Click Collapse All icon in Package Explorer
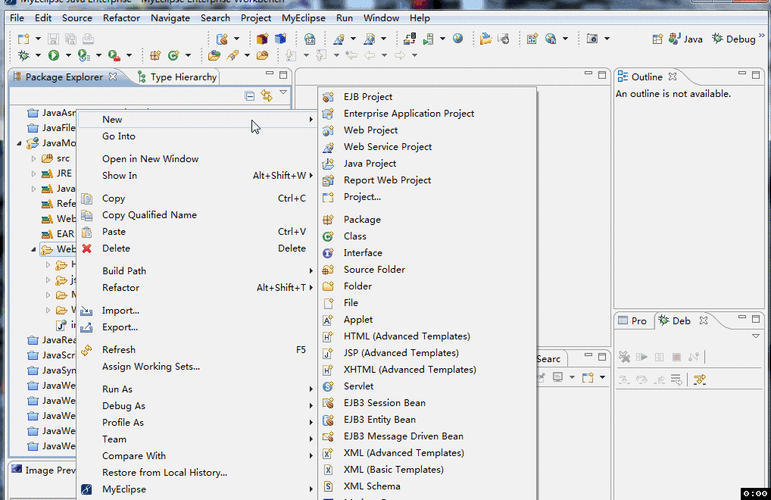Image resolution: width=771 pixels, height=500 pixels. (250, 96)
